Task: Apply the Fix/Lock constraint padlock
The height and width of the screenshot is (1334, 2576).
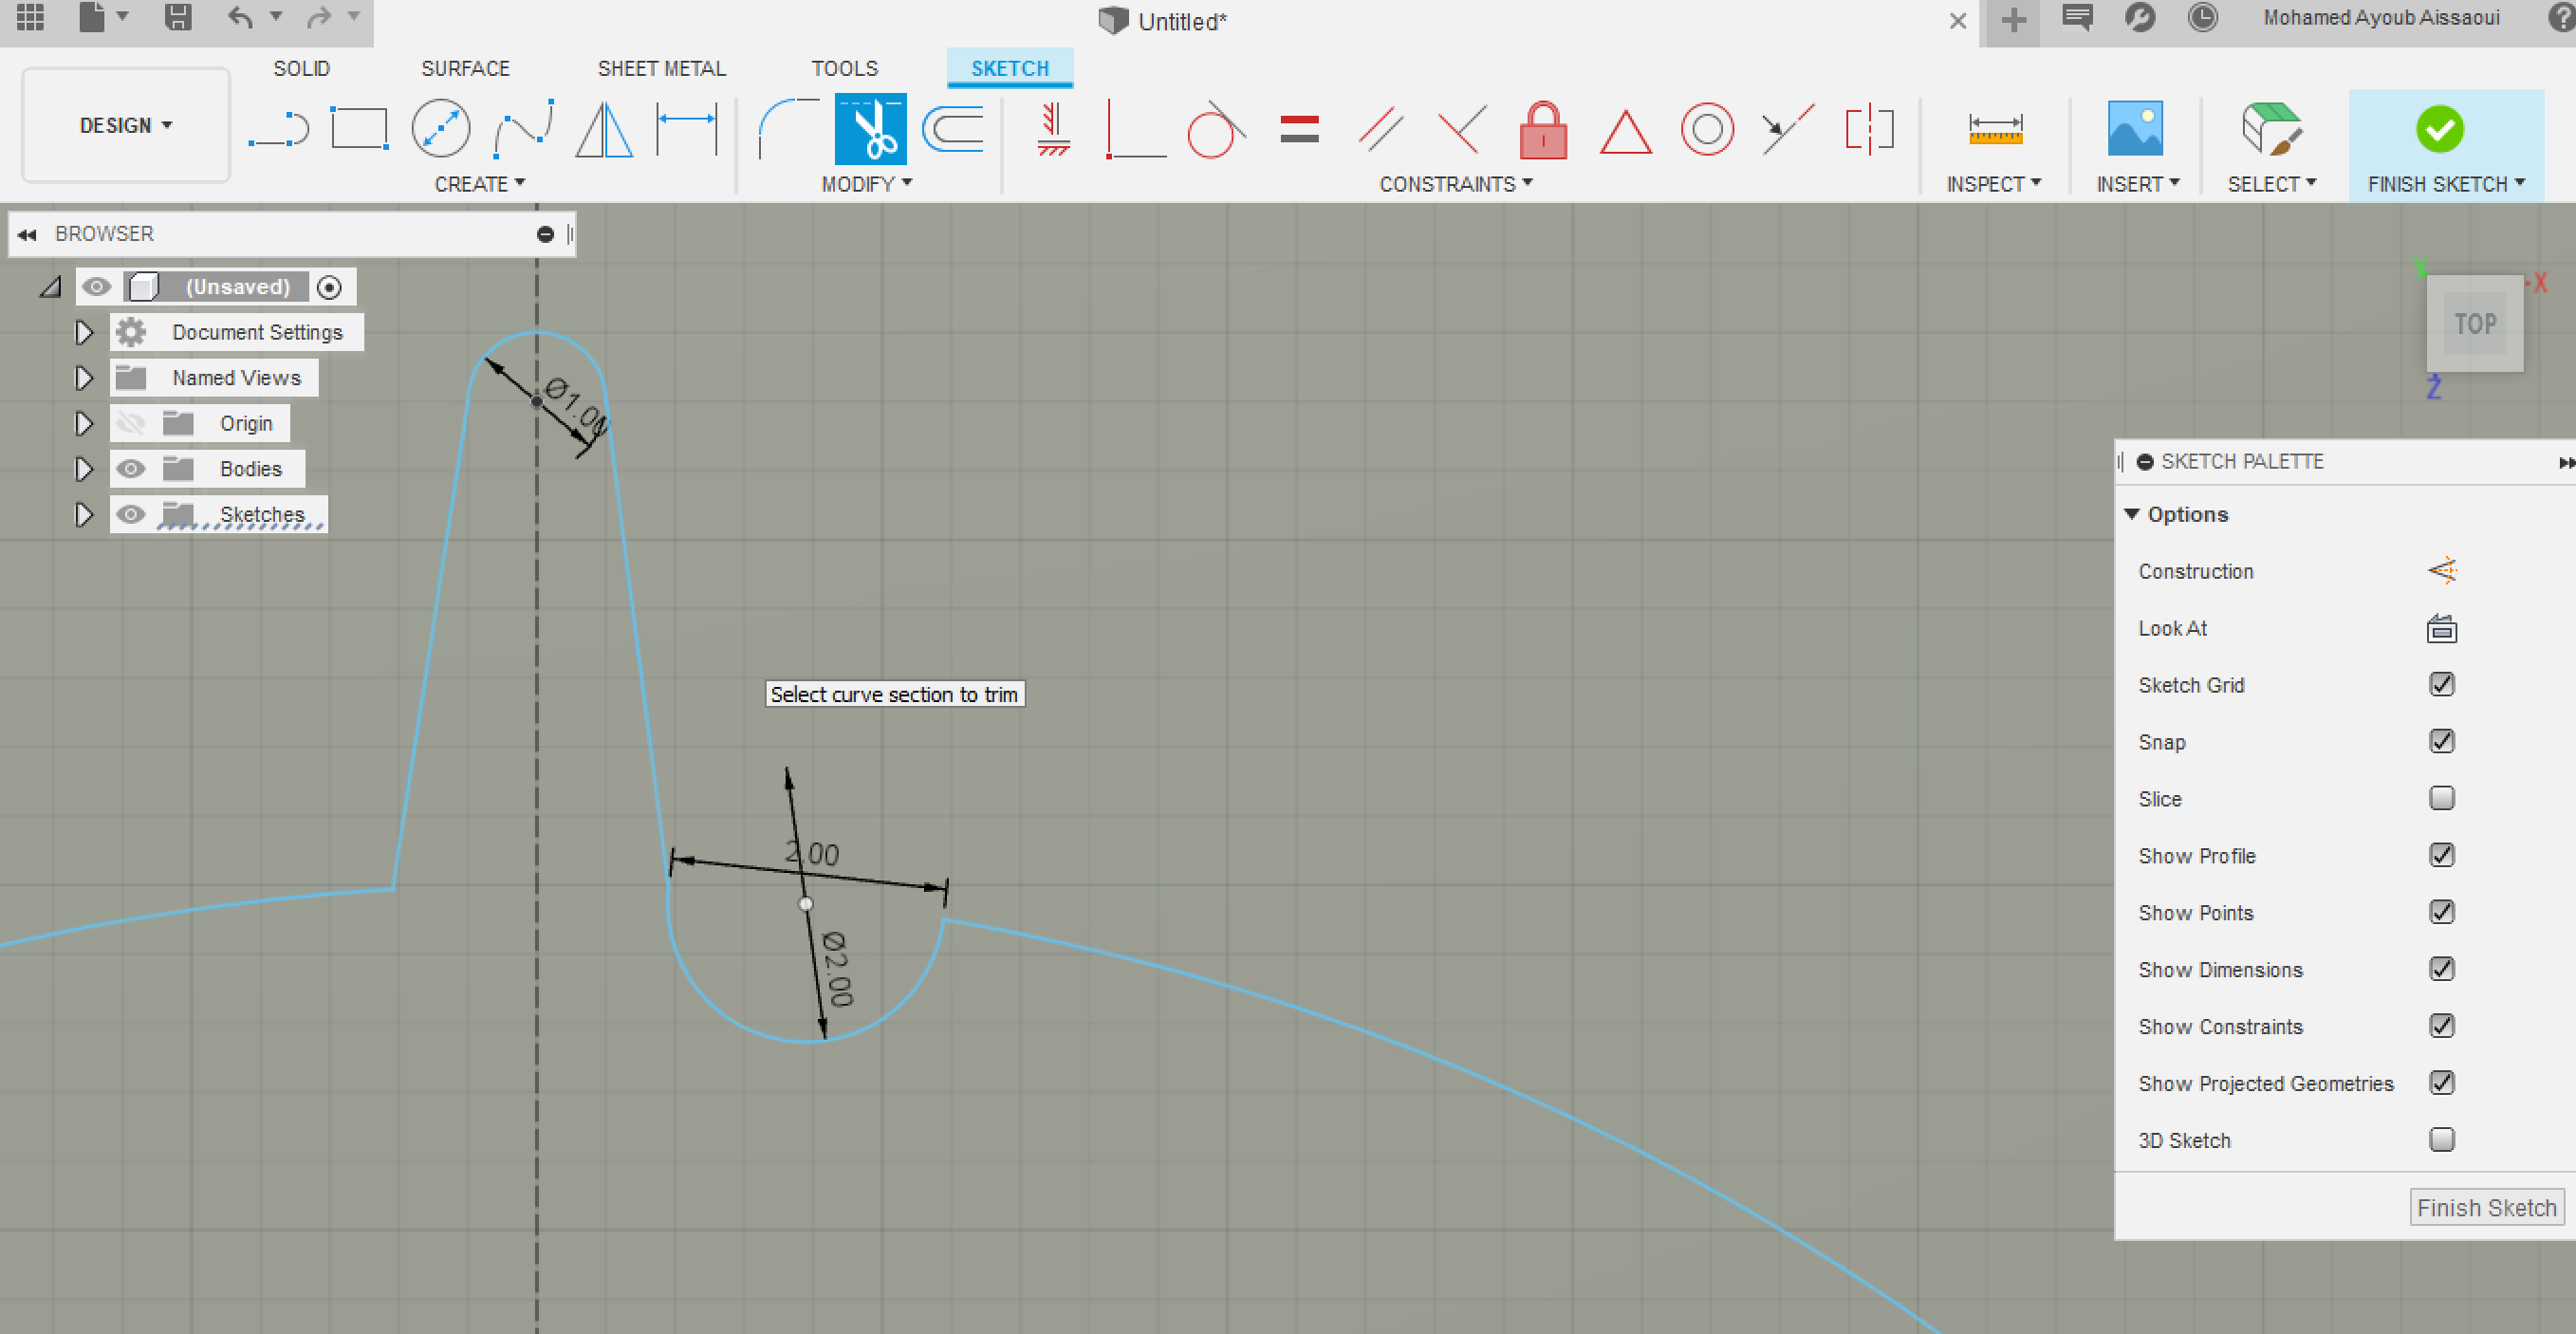Action: (1542, 131)
